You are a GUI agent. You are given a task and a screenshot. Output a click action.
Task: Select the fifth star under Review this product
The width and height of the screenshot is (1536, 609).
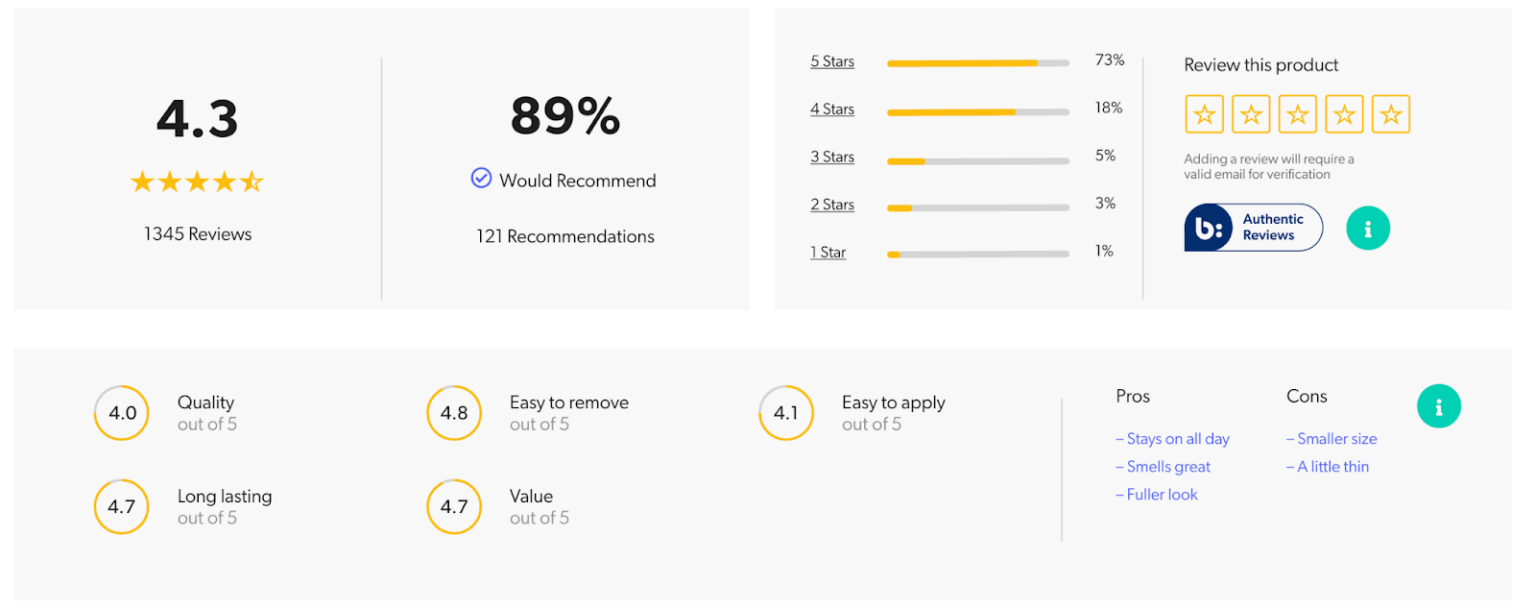1391,114
